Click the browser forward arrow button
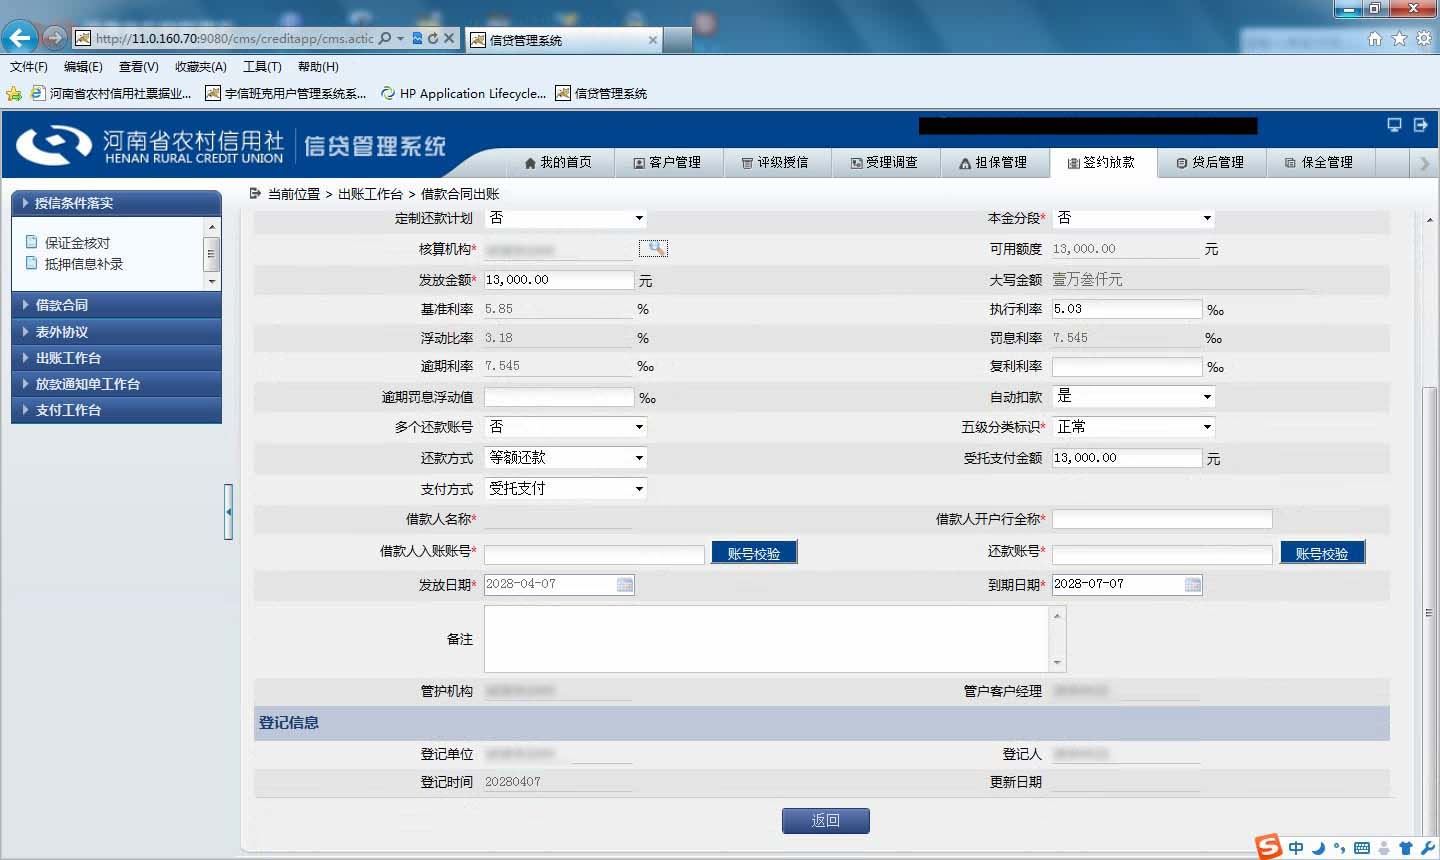This screenshot has width=1440, height=860. tap(55, 38)
